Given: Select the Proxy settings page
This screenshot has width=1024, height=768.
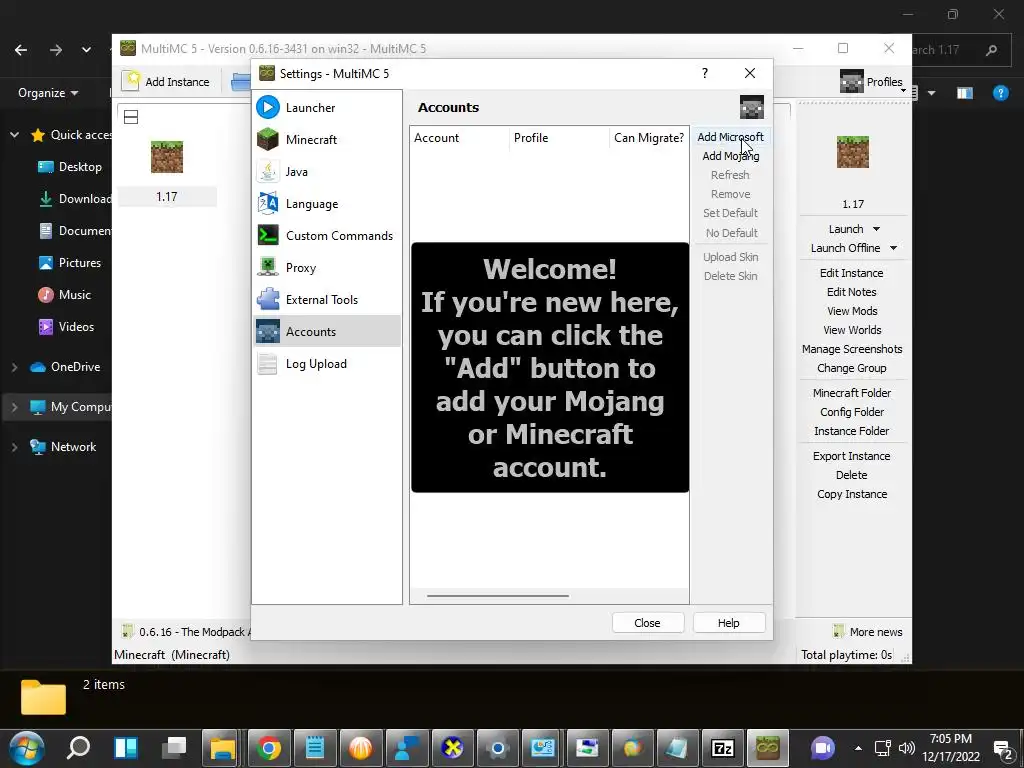Looking at the screenshot, I should click(x=327, y=268).
